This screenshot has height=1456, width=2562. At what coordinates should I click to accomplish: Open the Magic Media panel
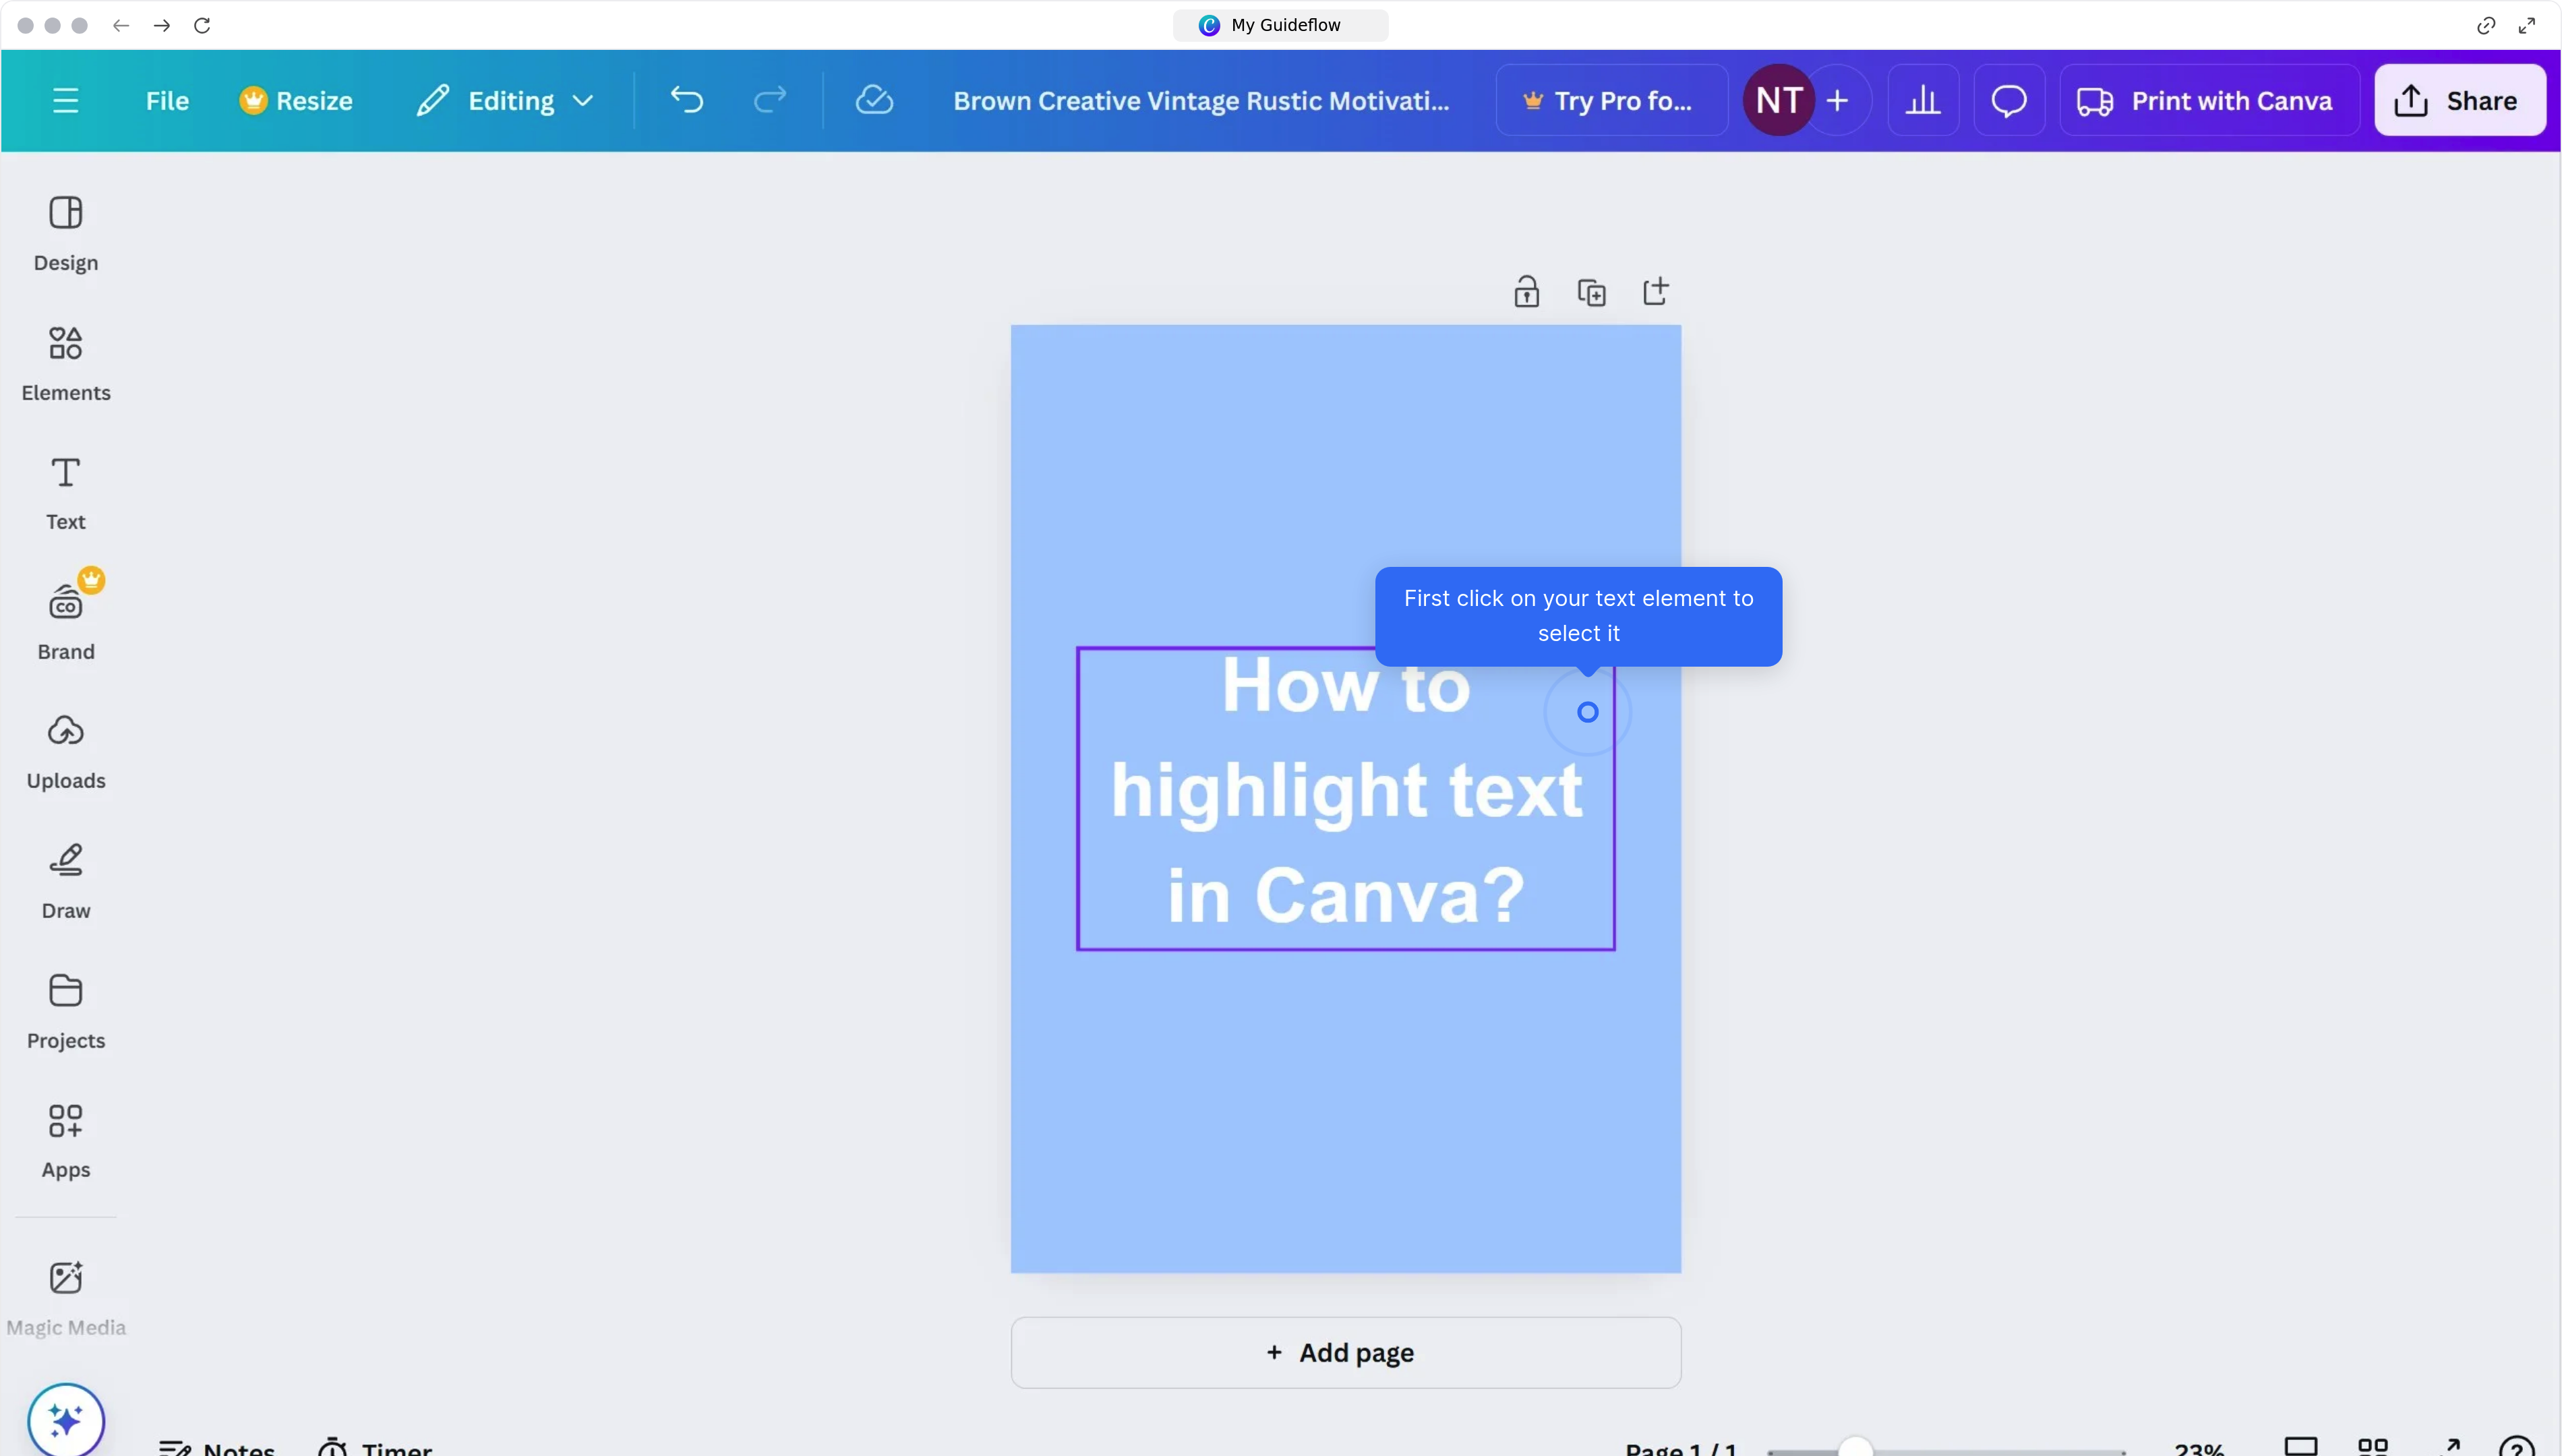pos(65,1295)
